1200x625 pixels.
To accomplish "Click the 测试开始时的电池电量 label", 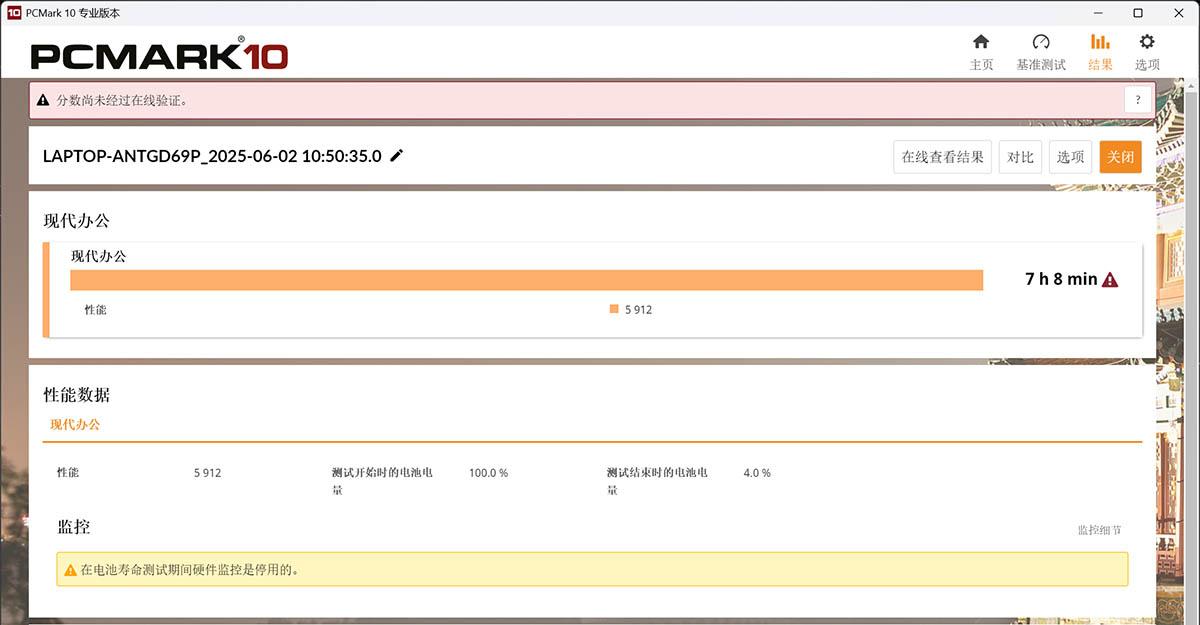I will coord(382,481).
